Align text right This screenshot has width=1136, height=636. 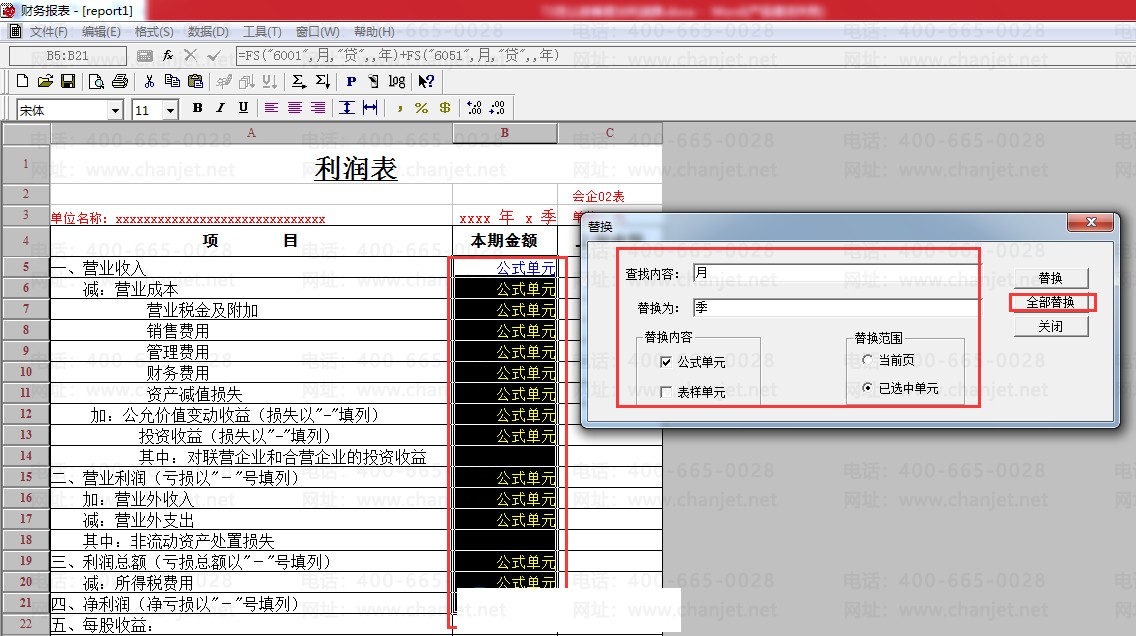(318, 108)
